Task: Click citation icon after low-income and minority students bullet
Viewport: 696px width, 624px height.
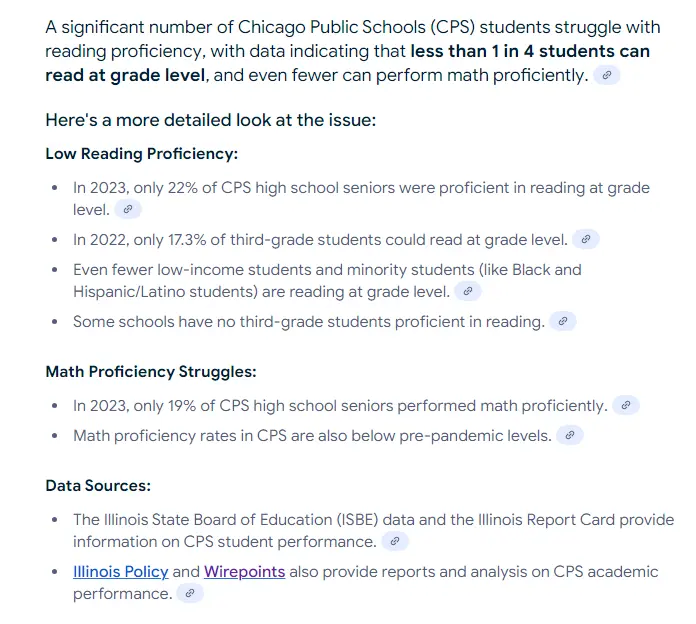Action: (x=468, y=291)
